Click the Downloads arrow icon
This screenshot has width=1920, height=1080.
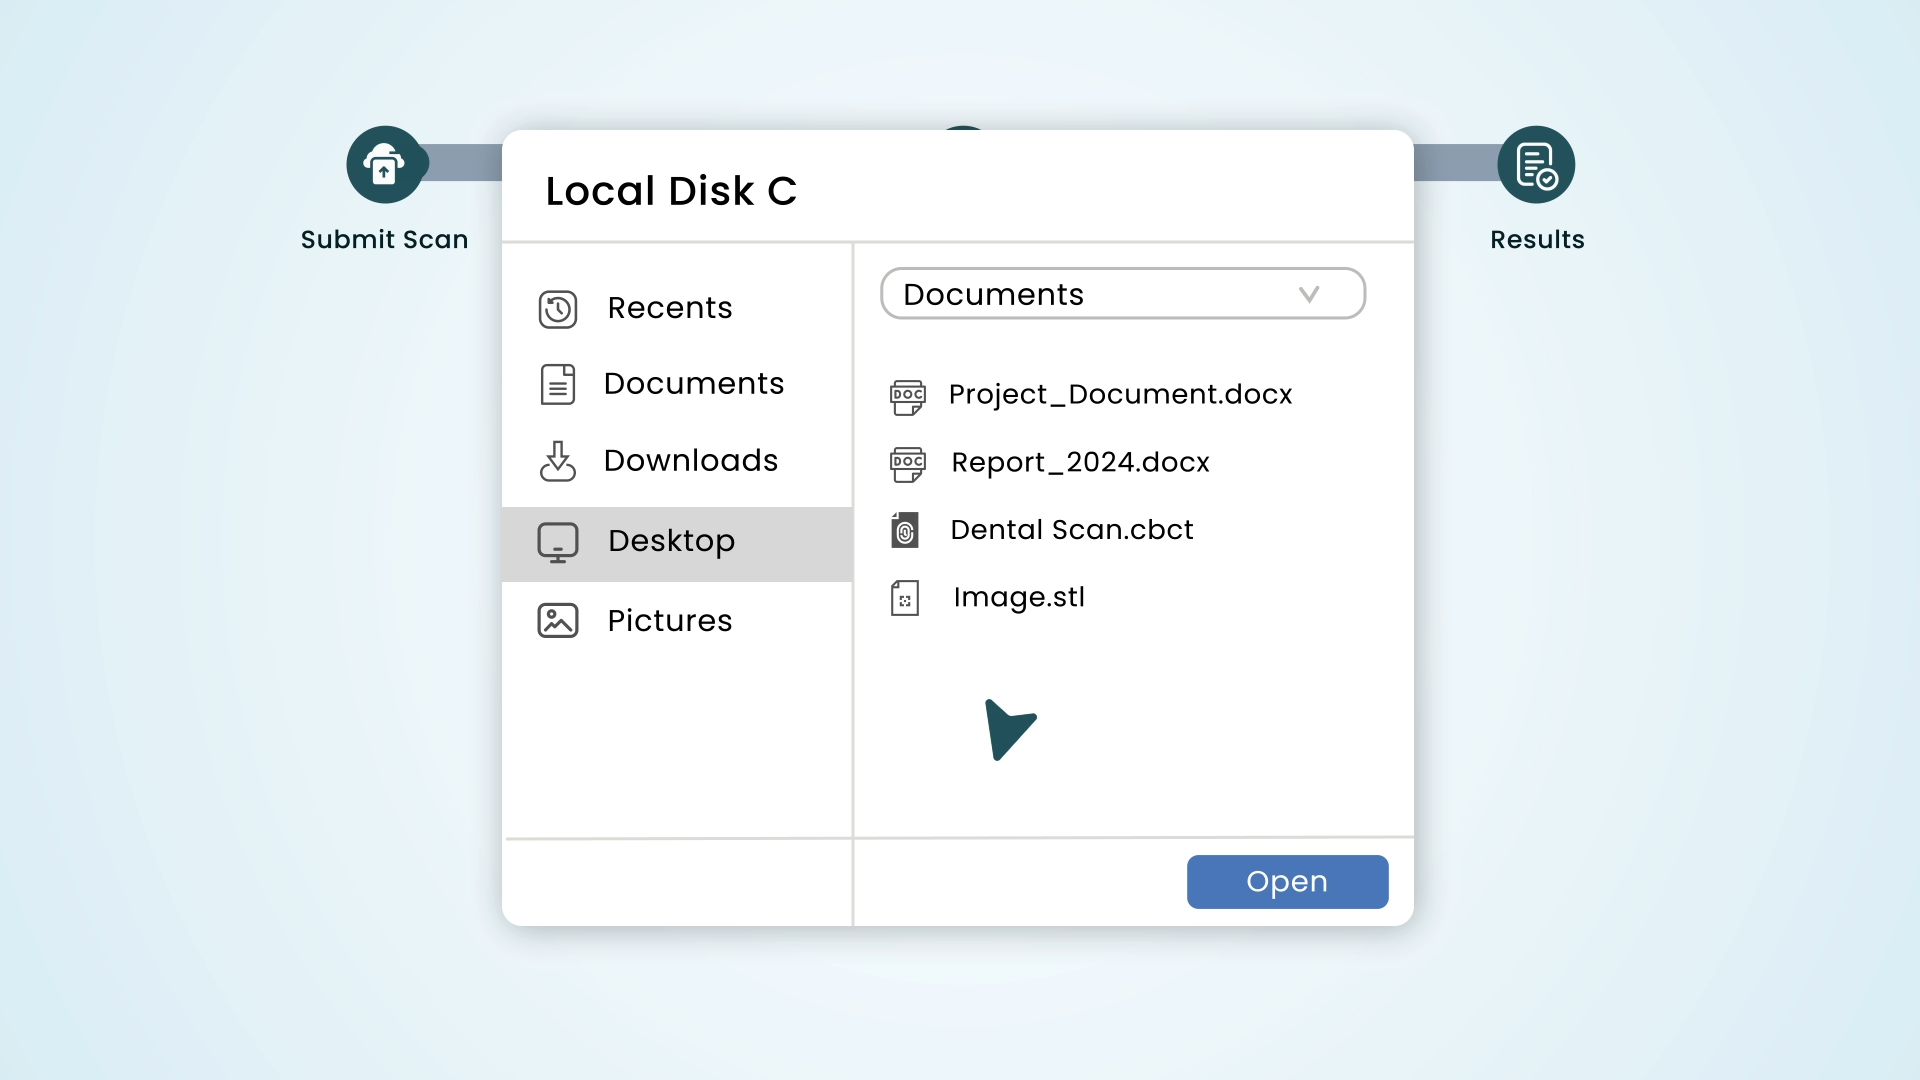[x=558, y=461]
